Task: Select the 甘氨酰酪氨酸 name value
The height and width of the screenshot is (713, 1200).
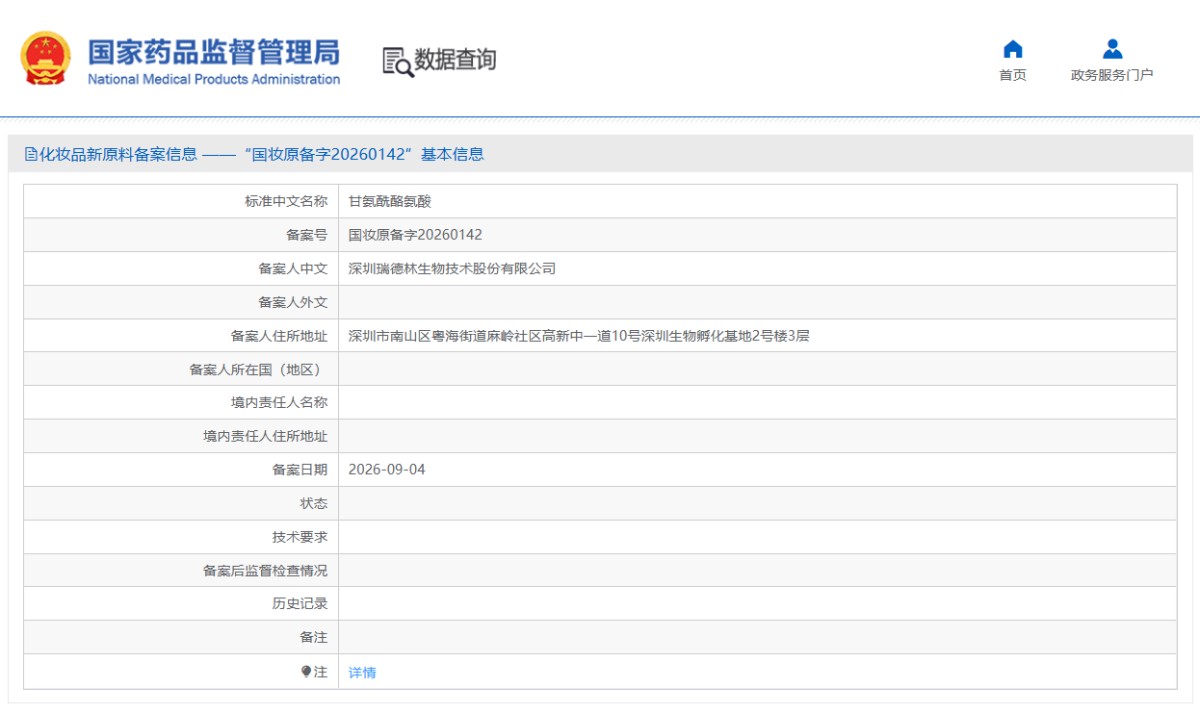Action: tap(390, 201)
